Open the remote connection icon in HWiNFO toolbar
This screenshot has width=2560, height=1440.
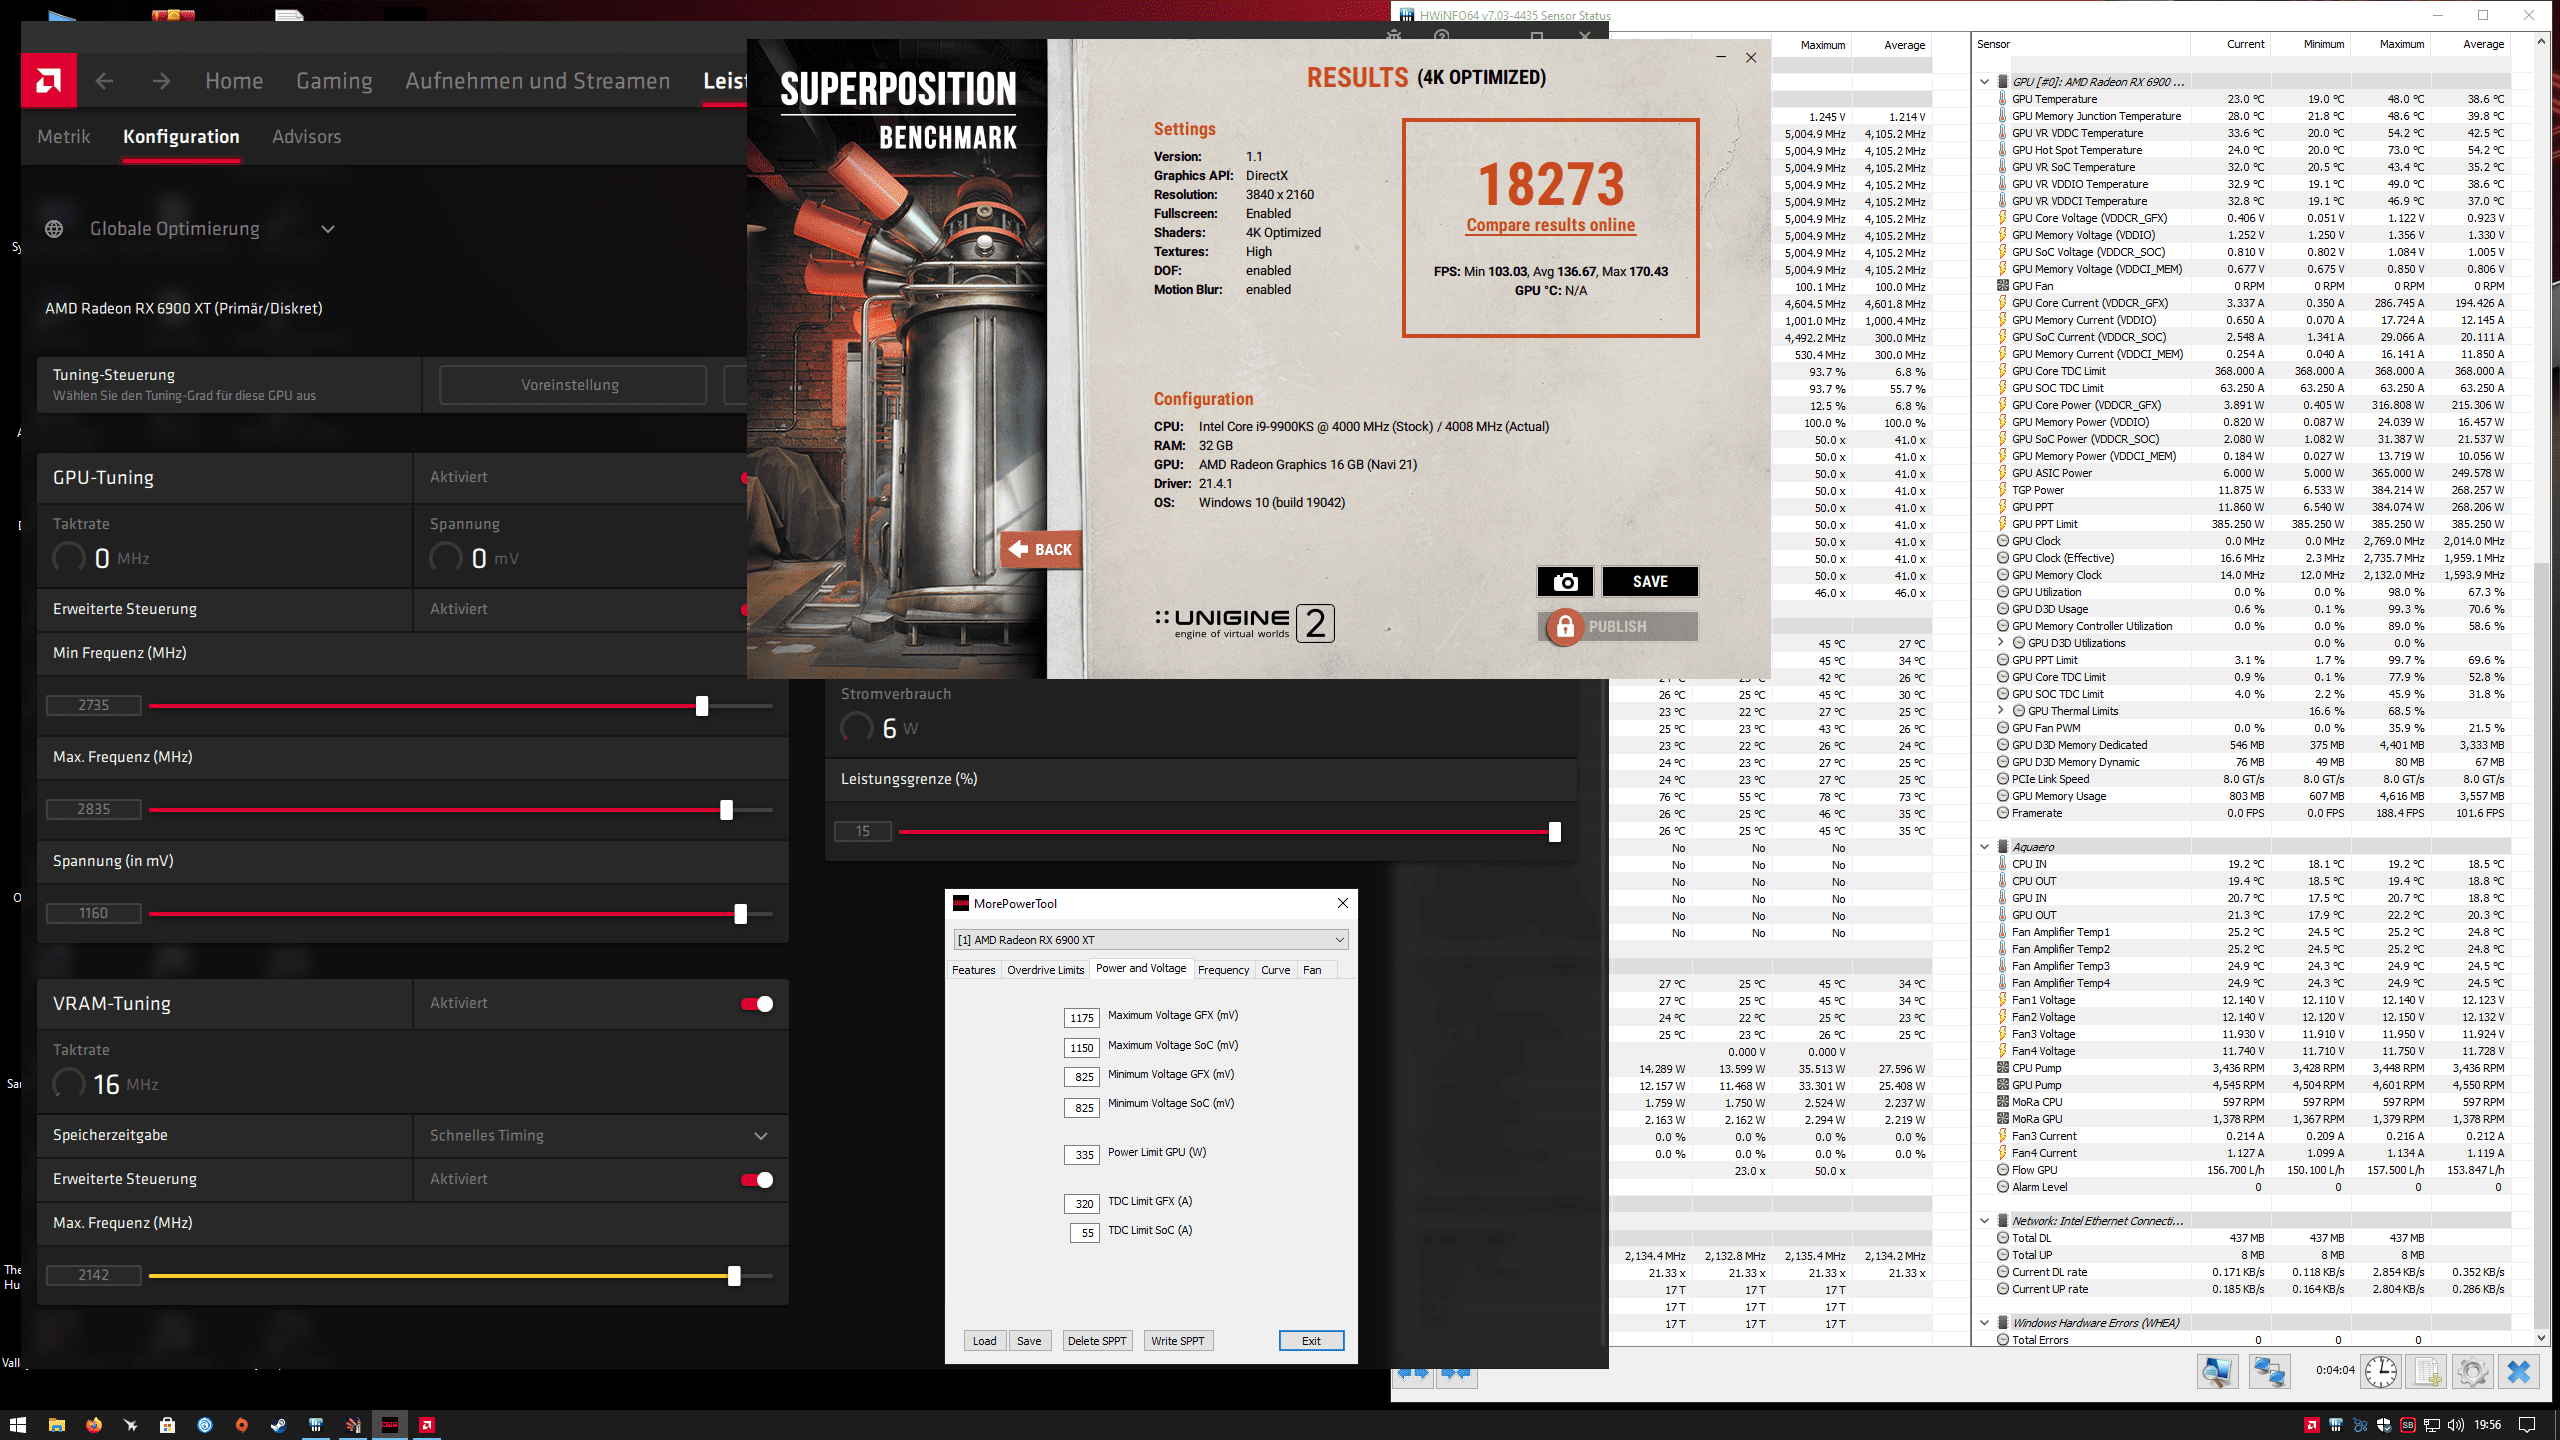[x=2269, y=1371]
